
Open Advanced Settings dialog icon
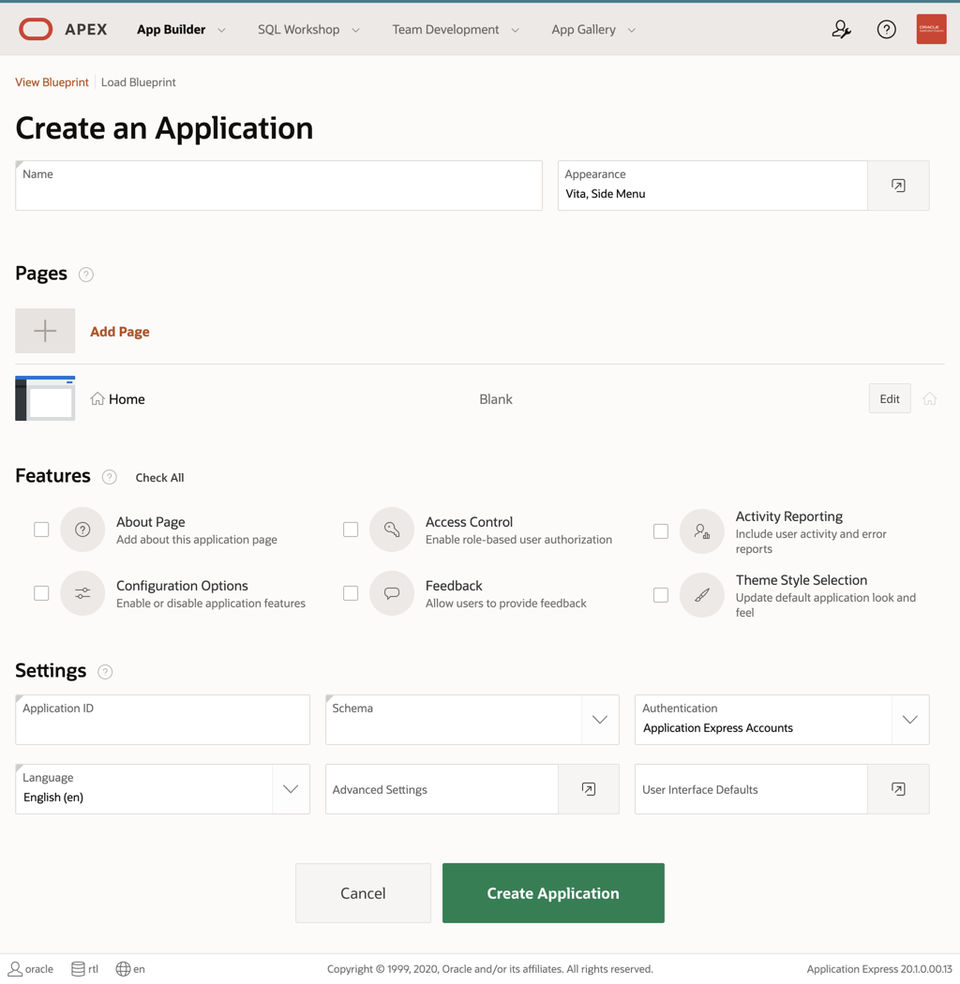pyautogui.click(x=589, y=789)
